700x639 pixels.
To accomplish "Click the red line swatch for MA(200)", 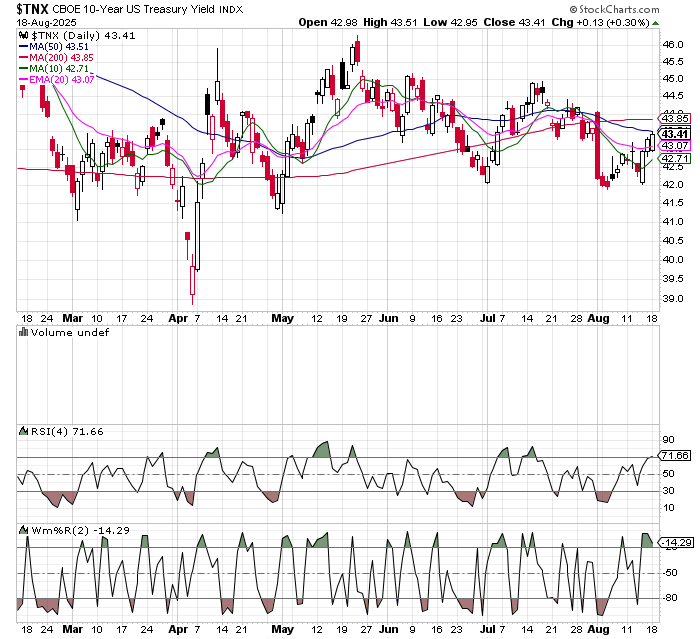I will [24, 58].
